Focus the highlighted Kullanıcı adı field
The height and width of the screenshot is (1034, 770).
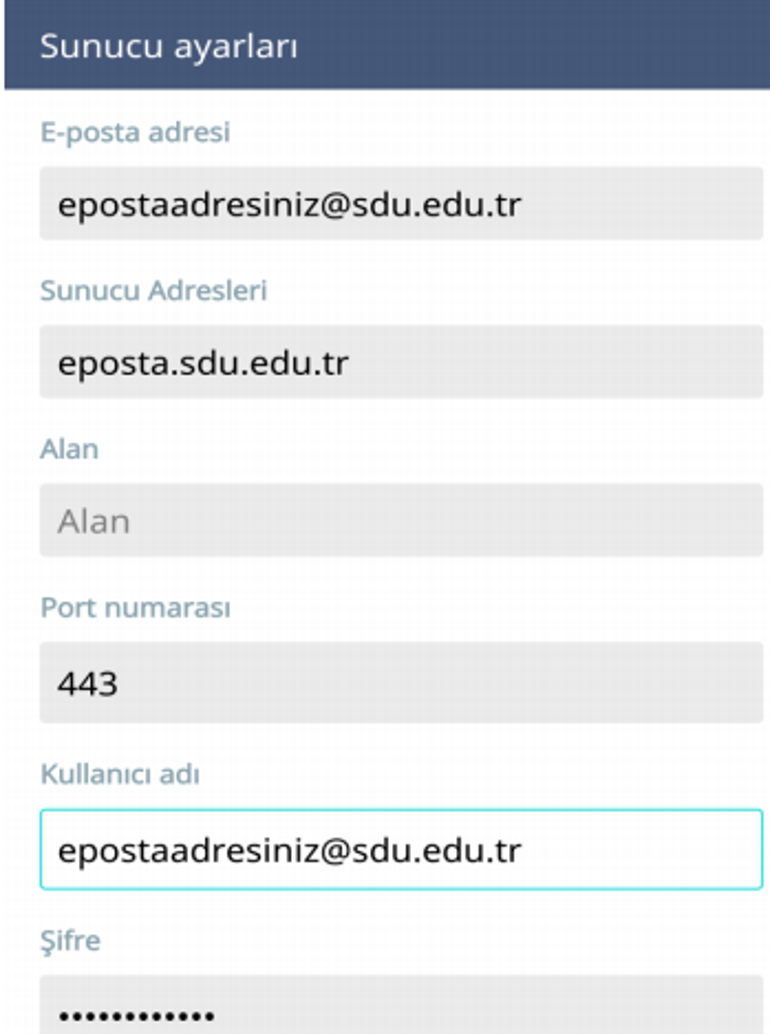click(x=640, y=850)
